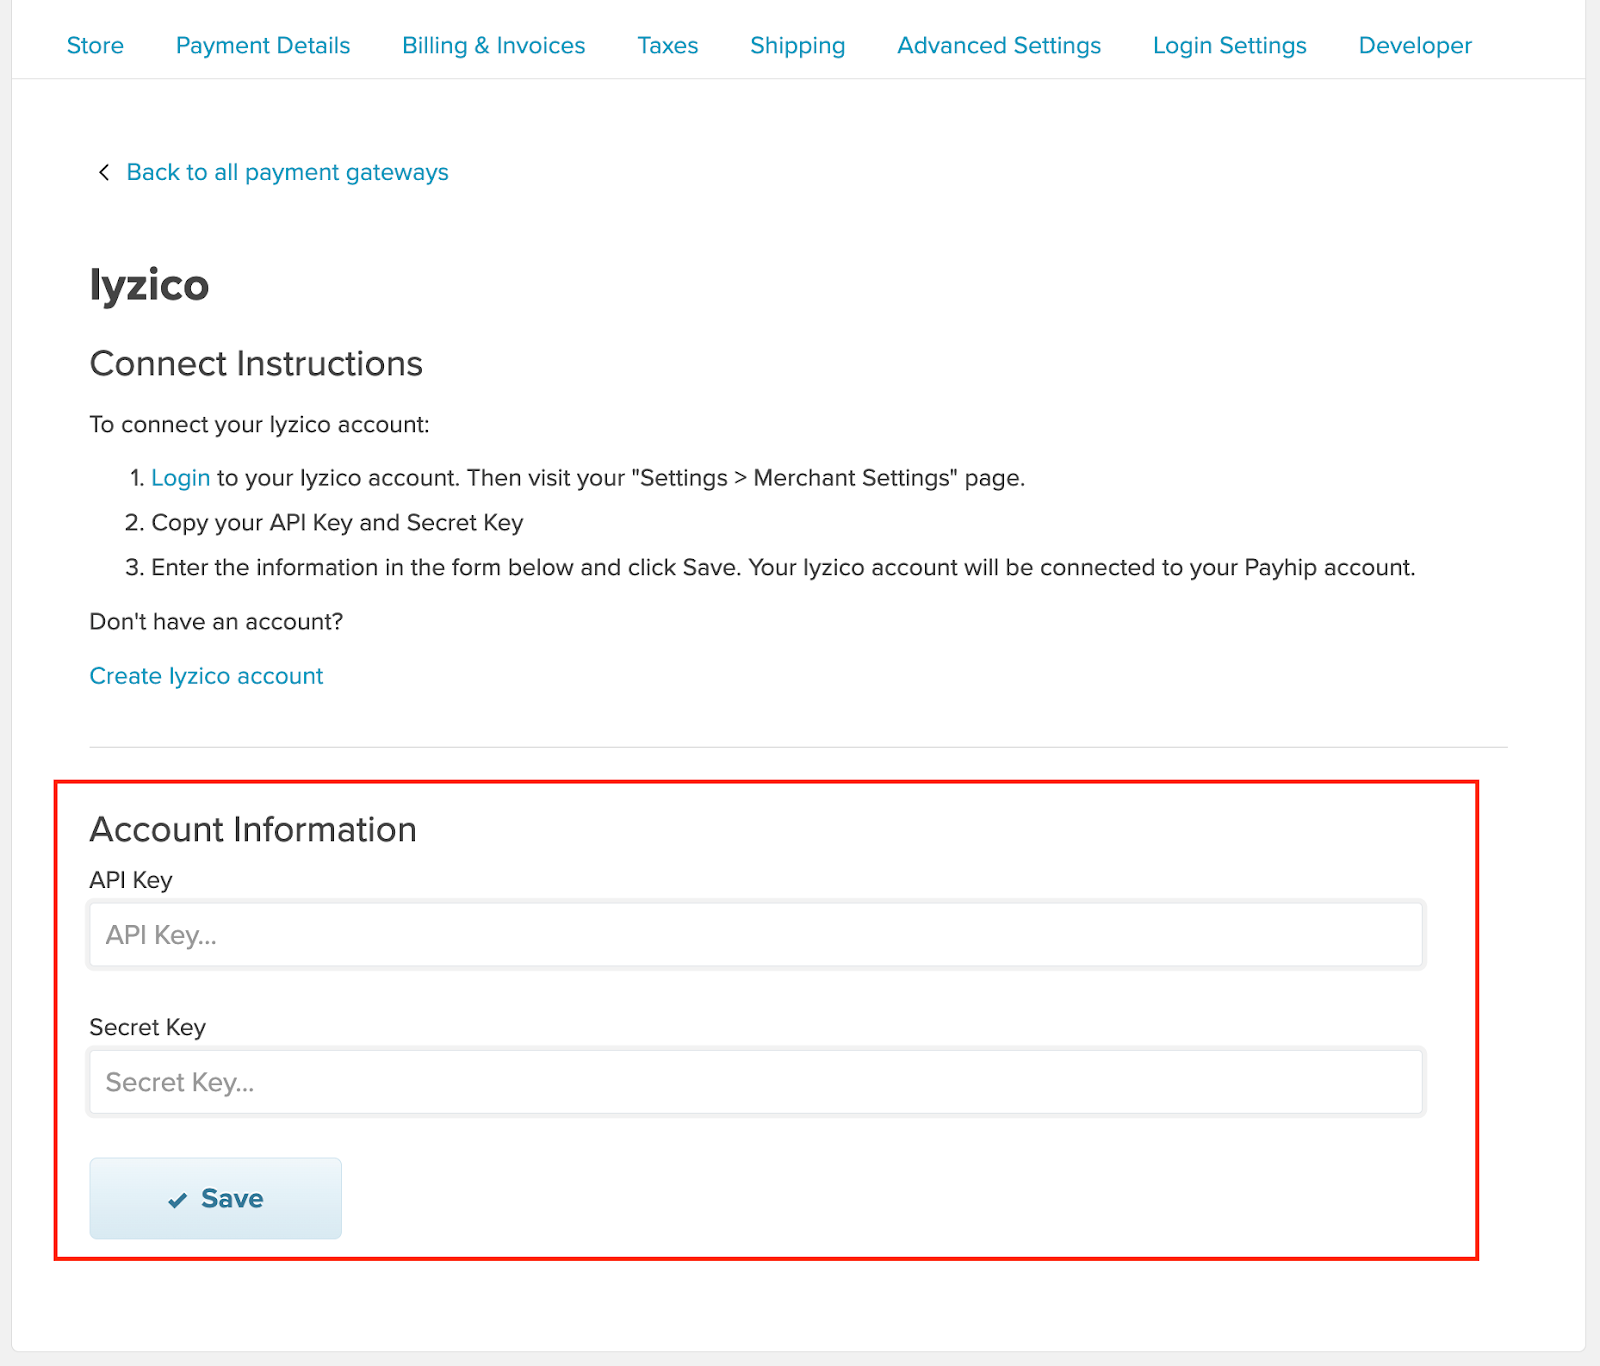Go to the Taxes tab
This screenshot has height=1366, width=1600.
point(668,46)
